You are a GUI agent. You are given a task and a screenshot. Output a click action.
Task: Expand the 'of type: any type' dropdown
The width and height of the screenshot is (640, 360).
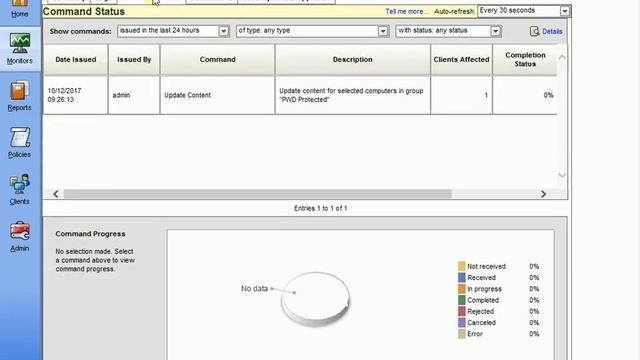tap(382, 31)
